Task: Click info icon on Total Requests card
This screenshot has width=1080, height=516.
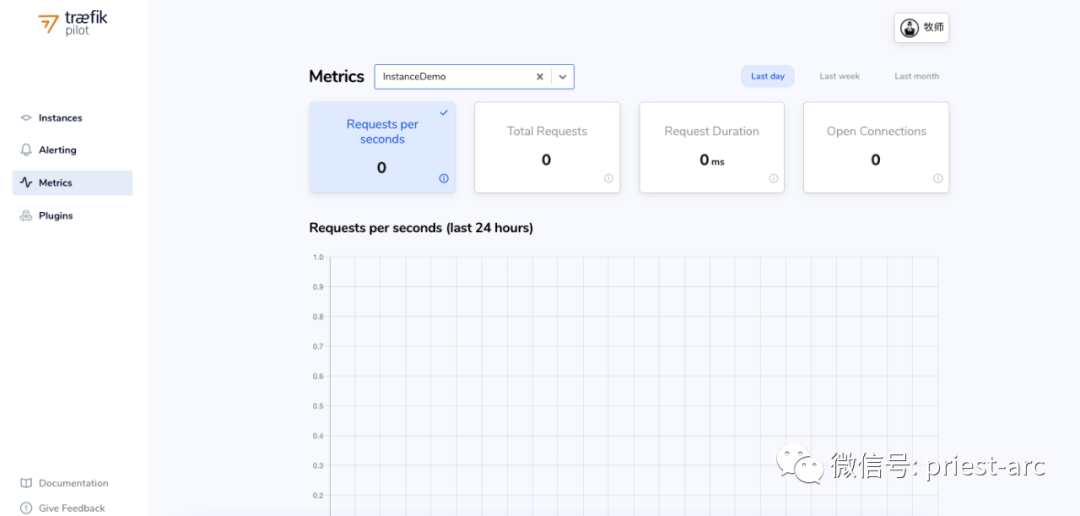Action: 608,179
